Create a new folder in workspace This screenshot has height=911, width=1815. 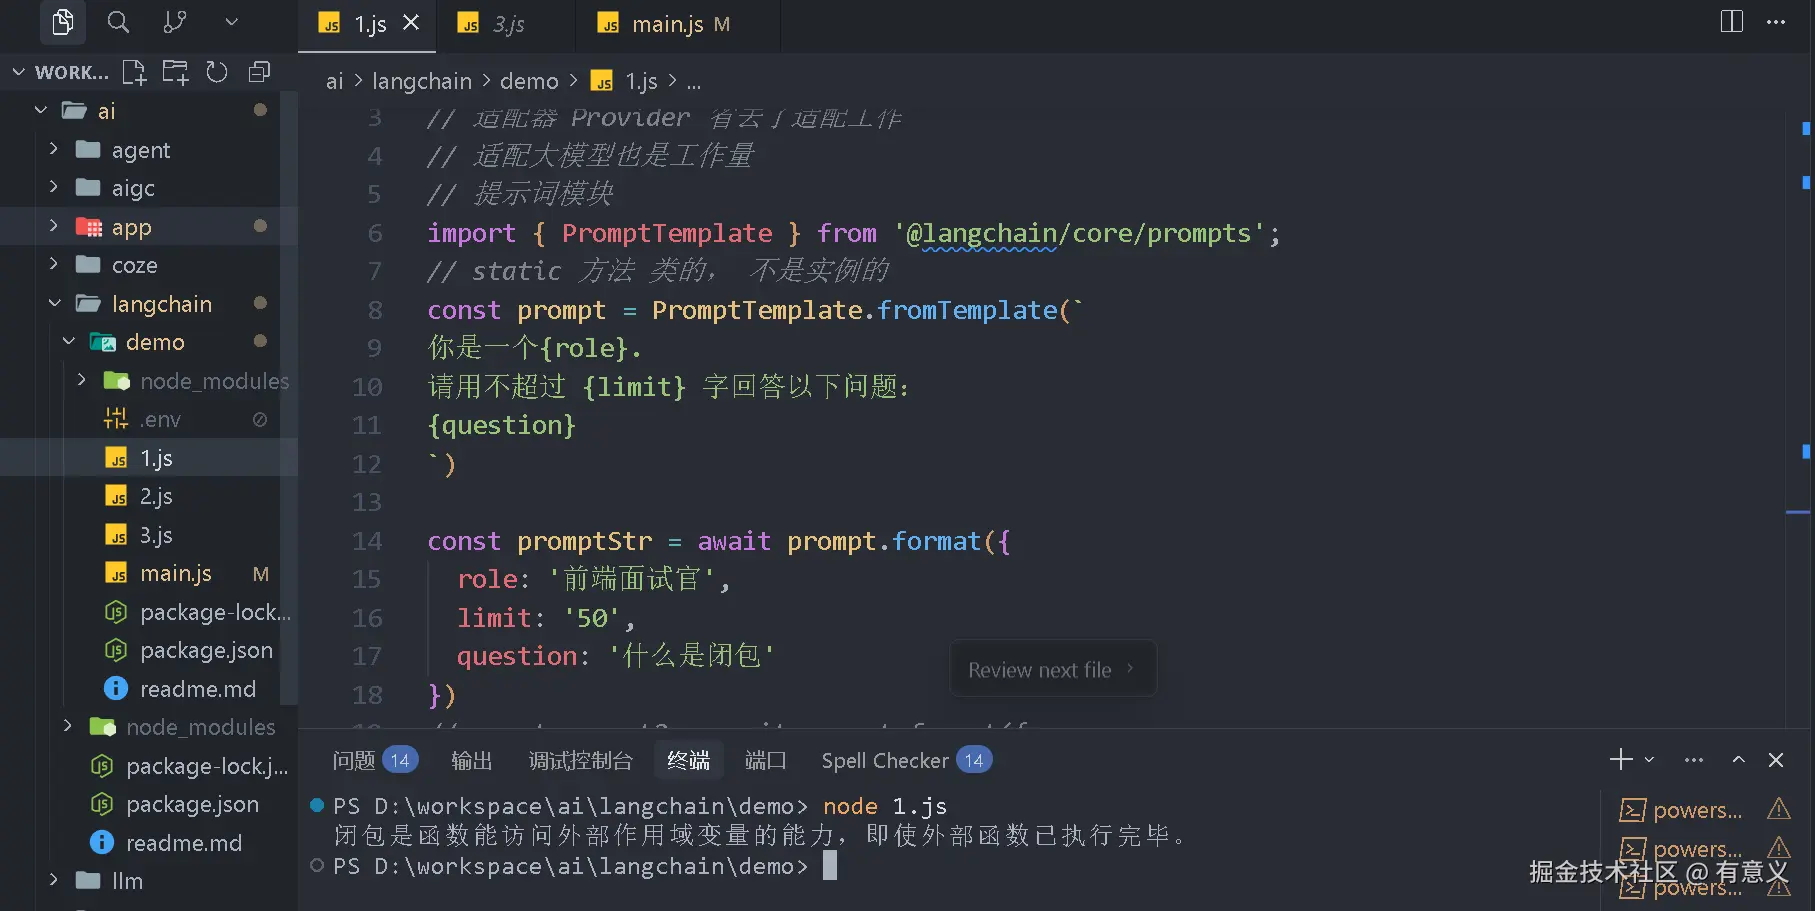point(175,72)
